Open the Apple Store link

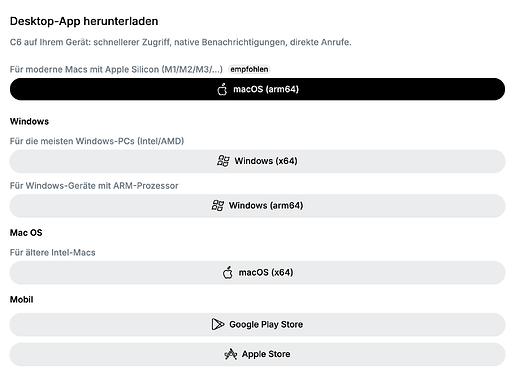tap(257, 354)
